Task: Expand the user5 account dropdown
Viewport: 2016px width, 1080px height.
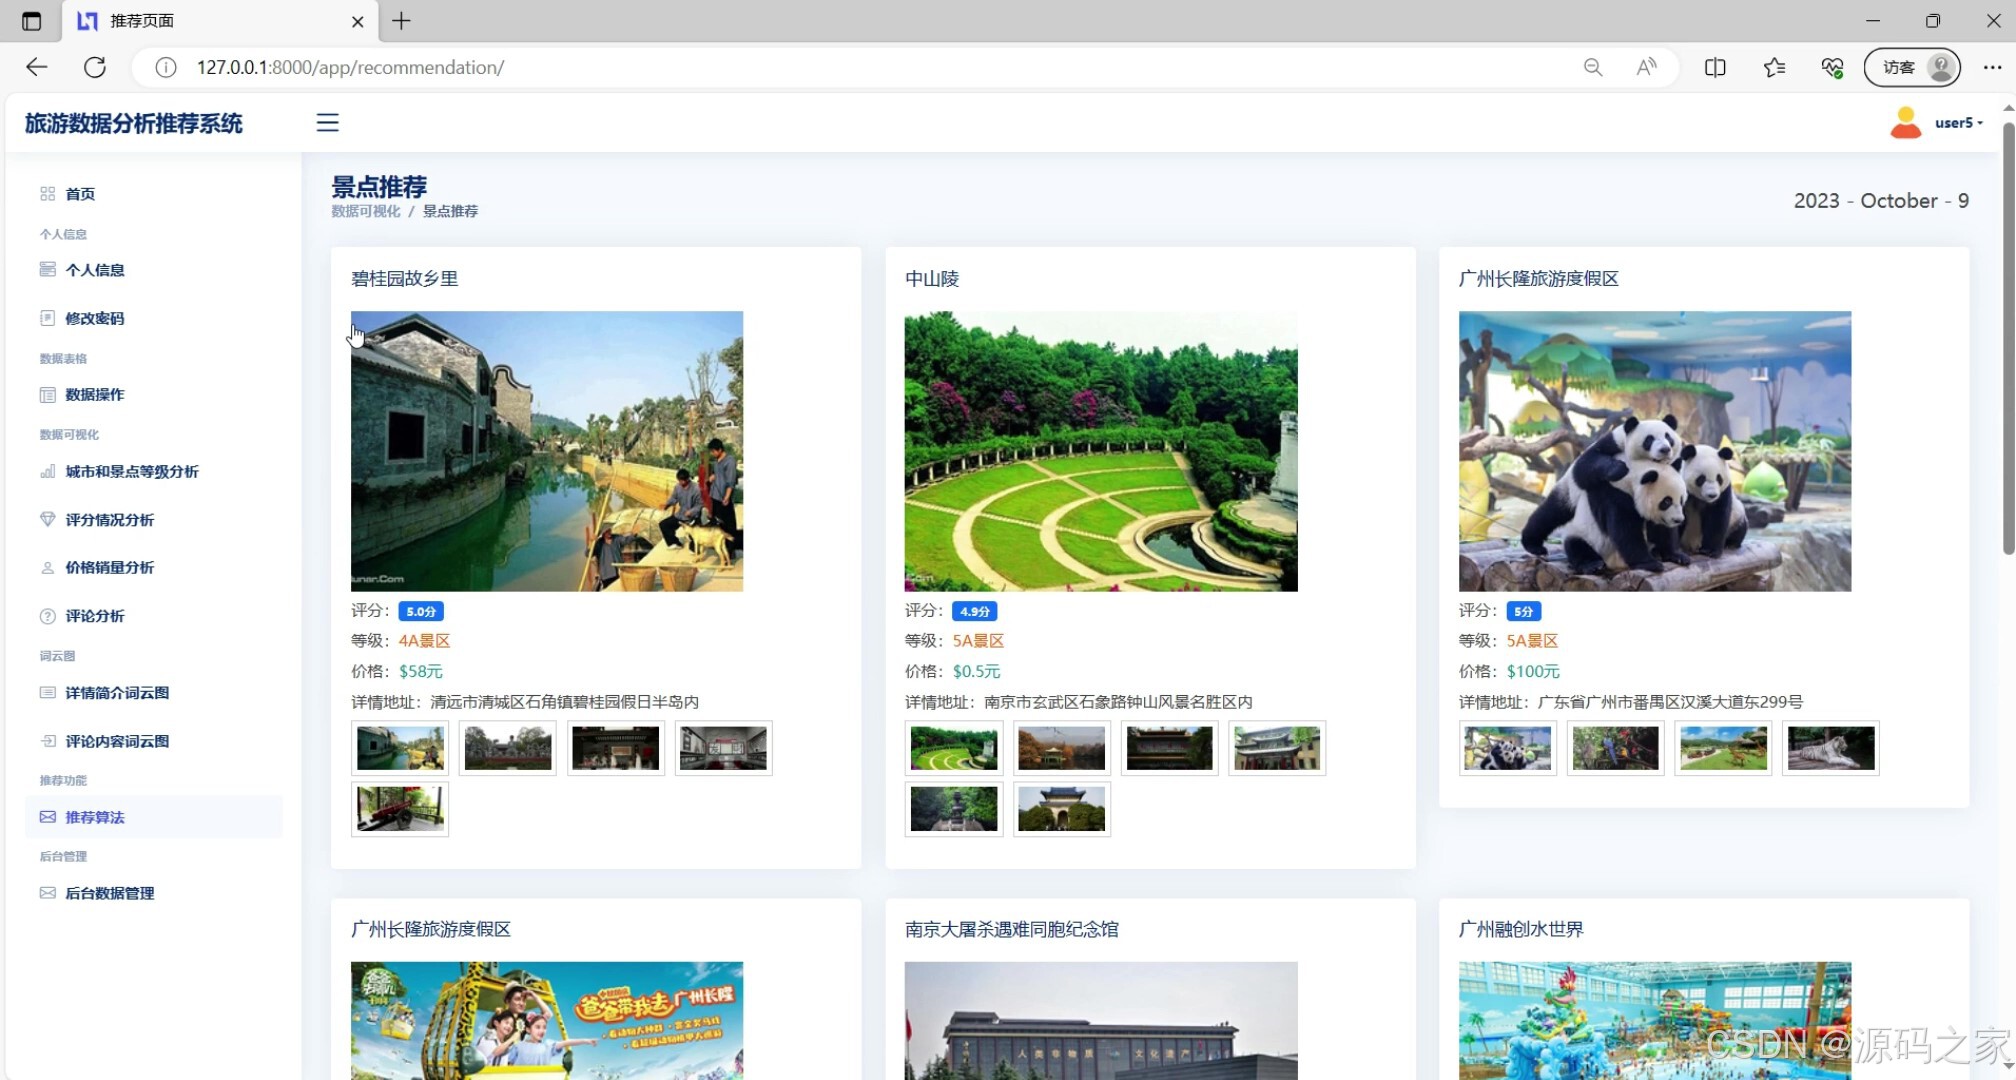Action: pyautogui.click(x=1958, y=123)
